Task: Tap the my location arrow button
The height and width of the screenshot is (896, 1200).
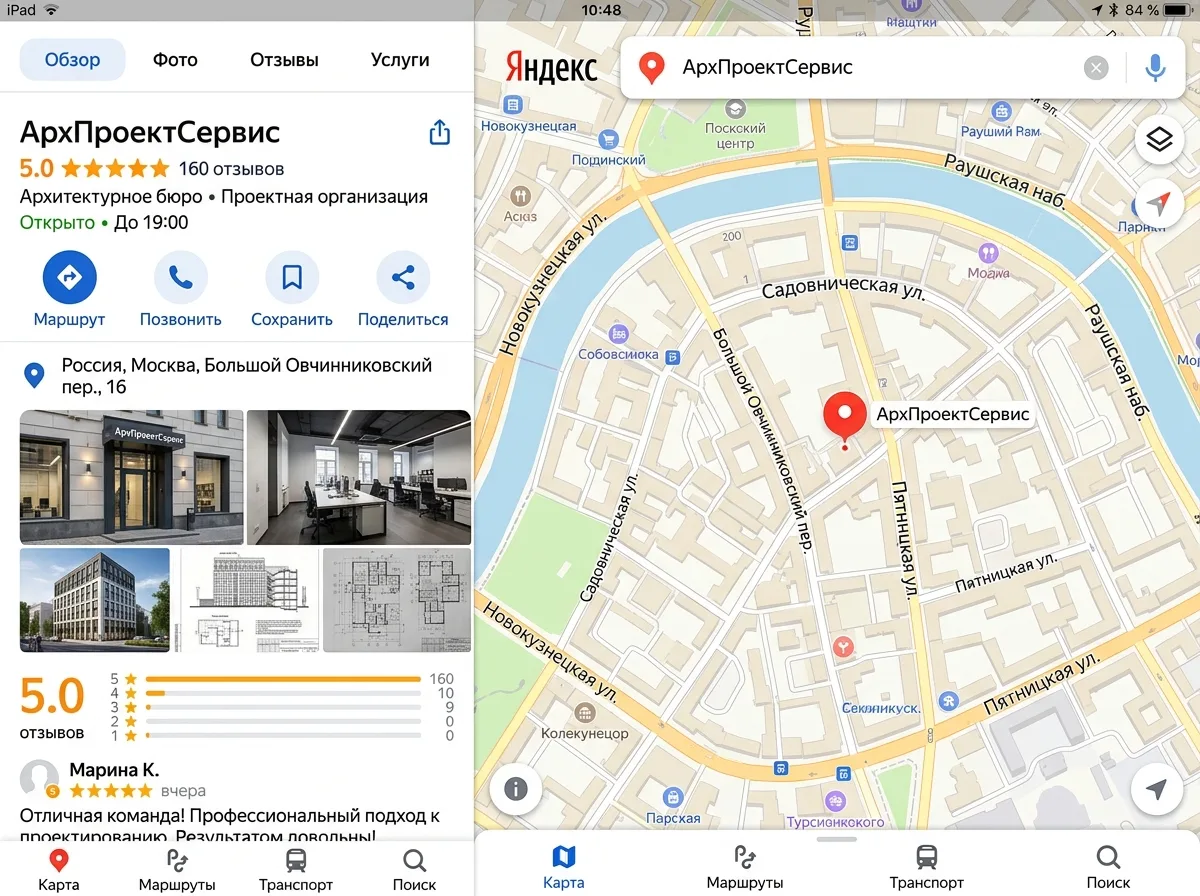Action: [1156, 790]
